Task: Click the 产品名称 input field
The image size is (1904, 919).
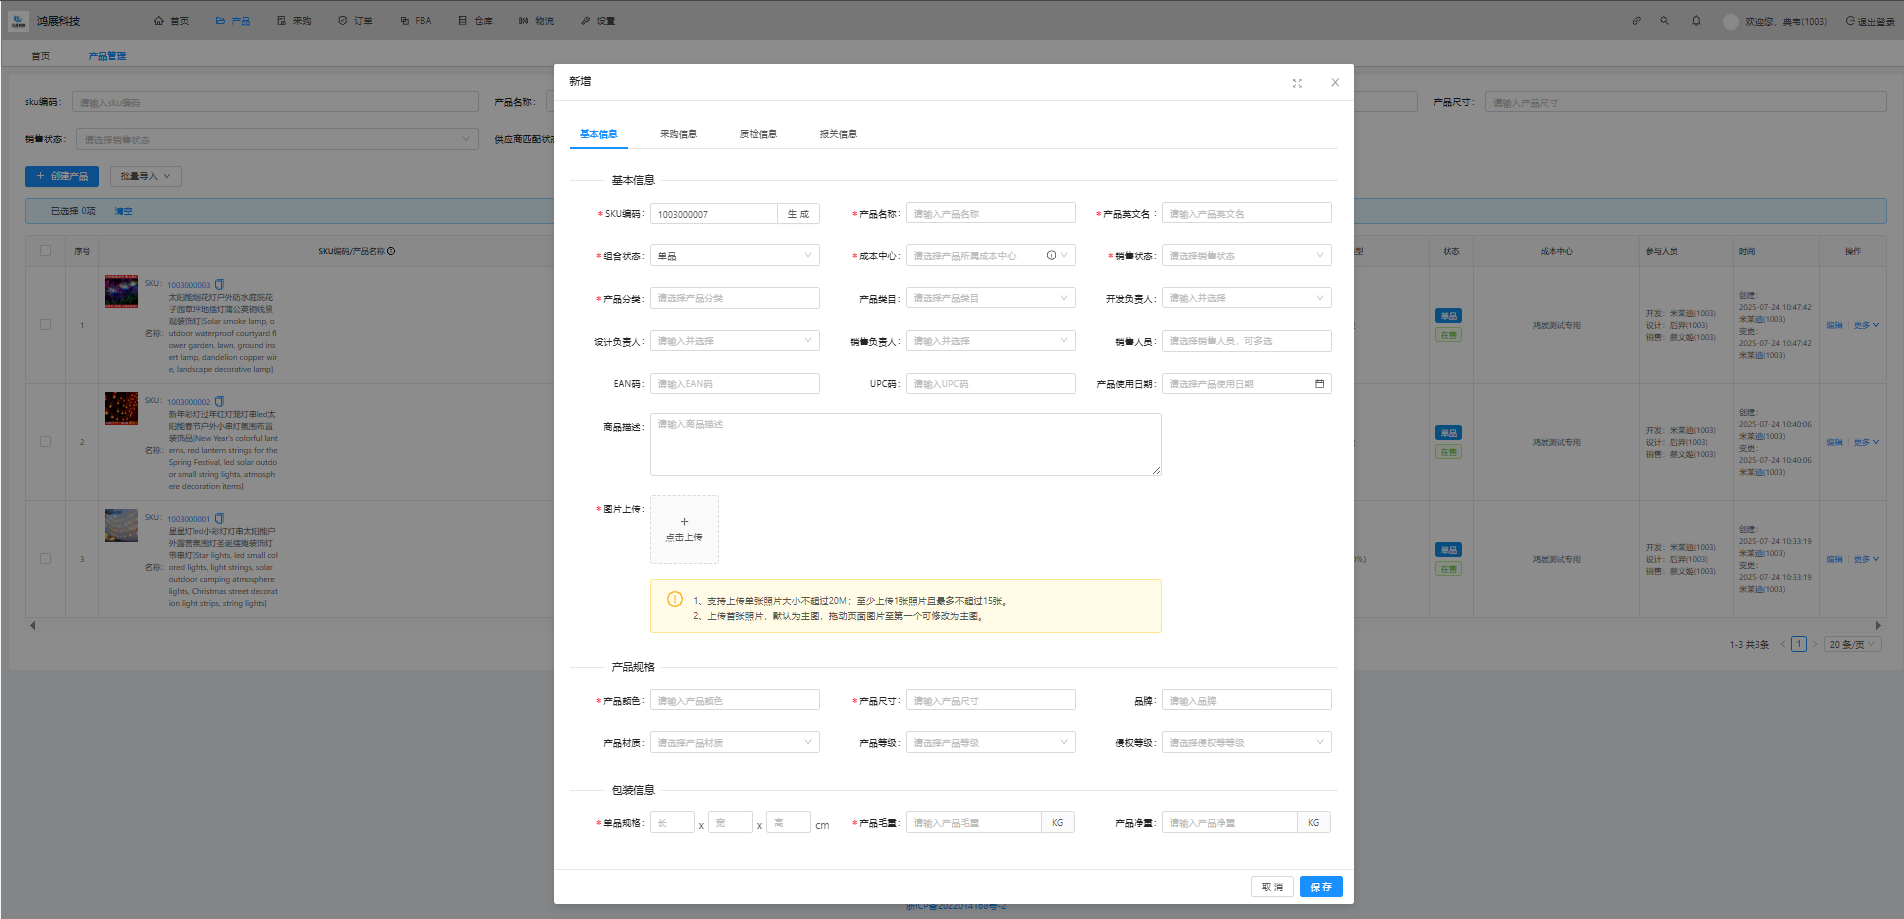Action: point(990,214)
